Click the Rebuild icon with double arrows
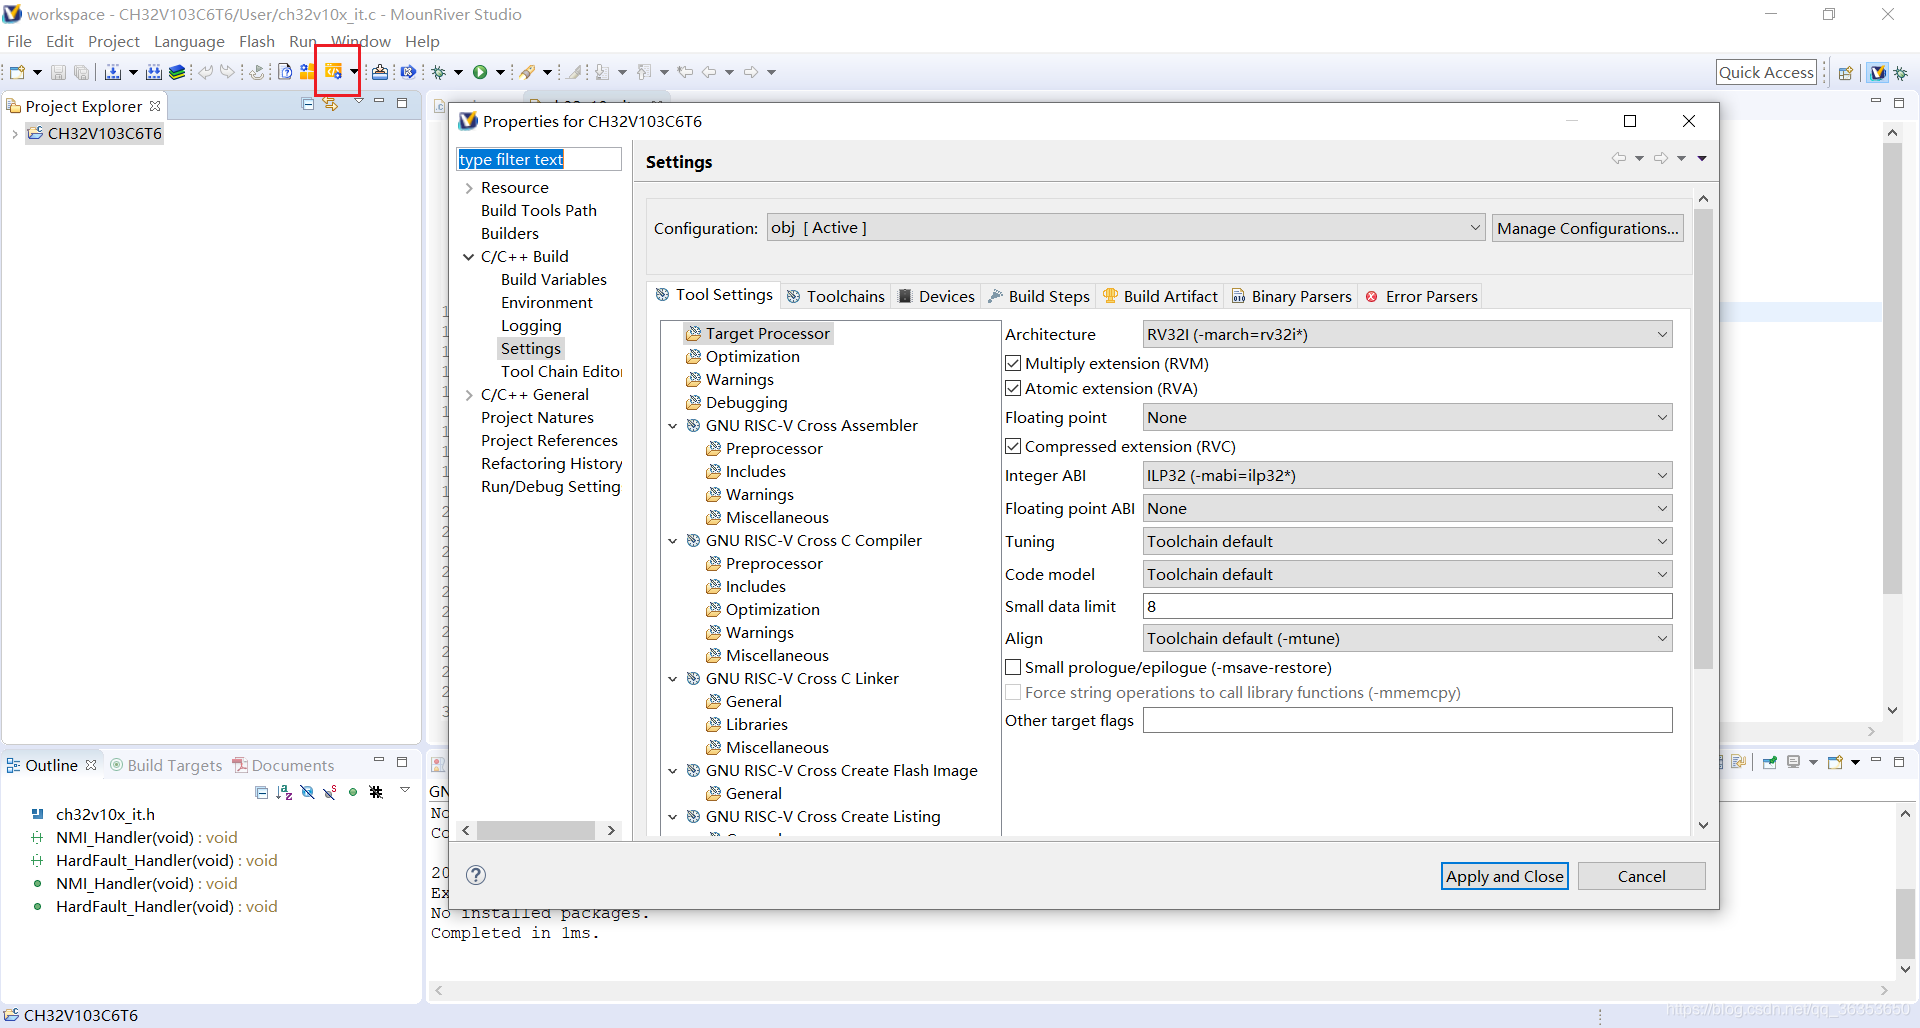This screenshot has width=1920, height=1028. 154,72
